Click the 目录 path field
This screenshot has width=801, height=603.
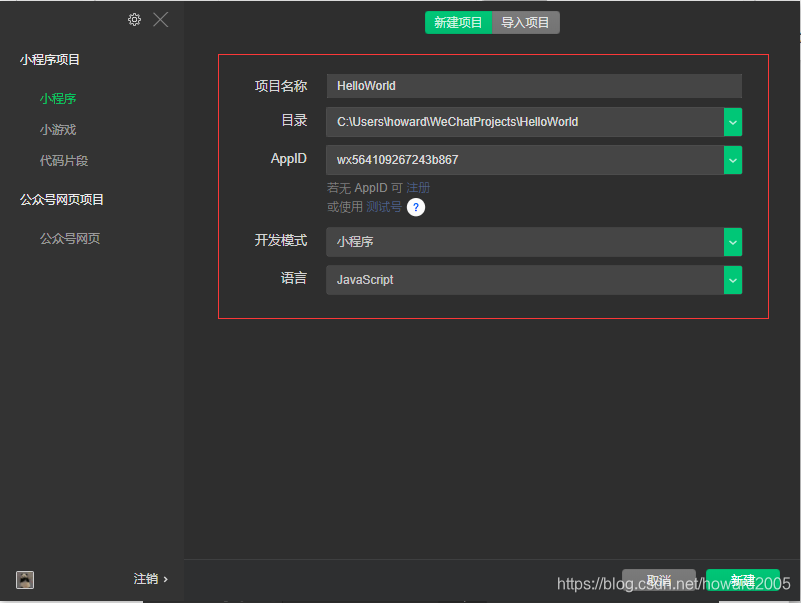tap(525, 122)
